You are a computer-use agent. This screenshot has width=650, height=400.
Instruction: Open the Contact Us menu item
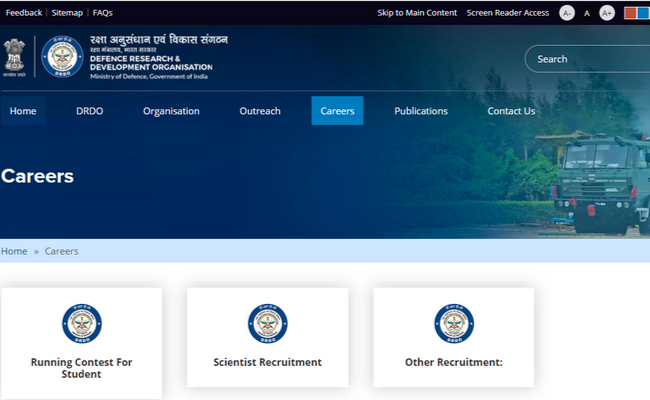tap(511, 111)
